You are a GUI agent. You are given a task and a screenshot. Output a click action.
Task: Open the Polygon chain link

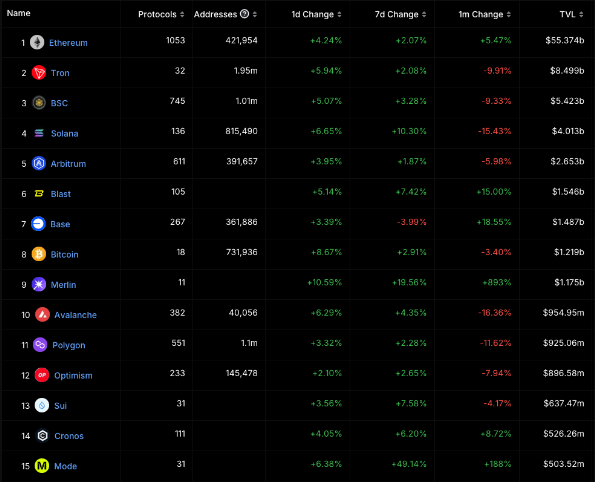tap(69, 345)
